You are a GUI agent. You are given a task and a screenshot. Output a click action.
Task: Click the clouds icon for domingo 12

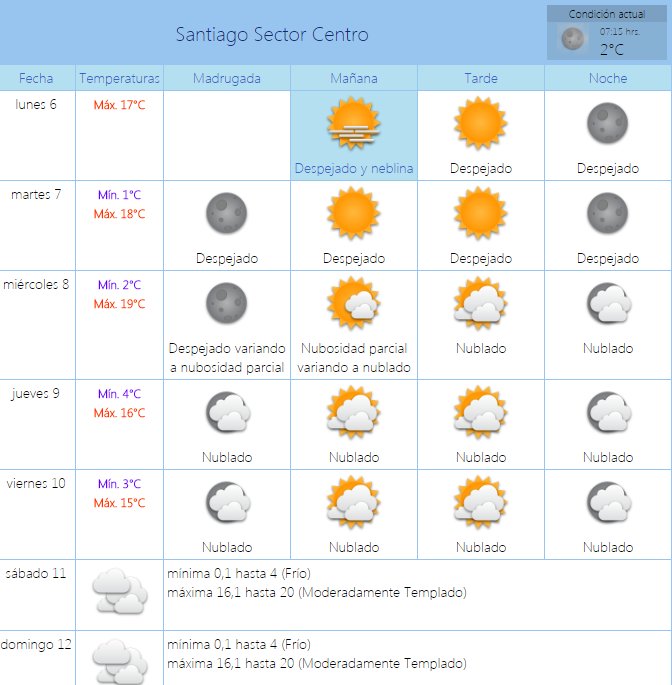(119, 660)
